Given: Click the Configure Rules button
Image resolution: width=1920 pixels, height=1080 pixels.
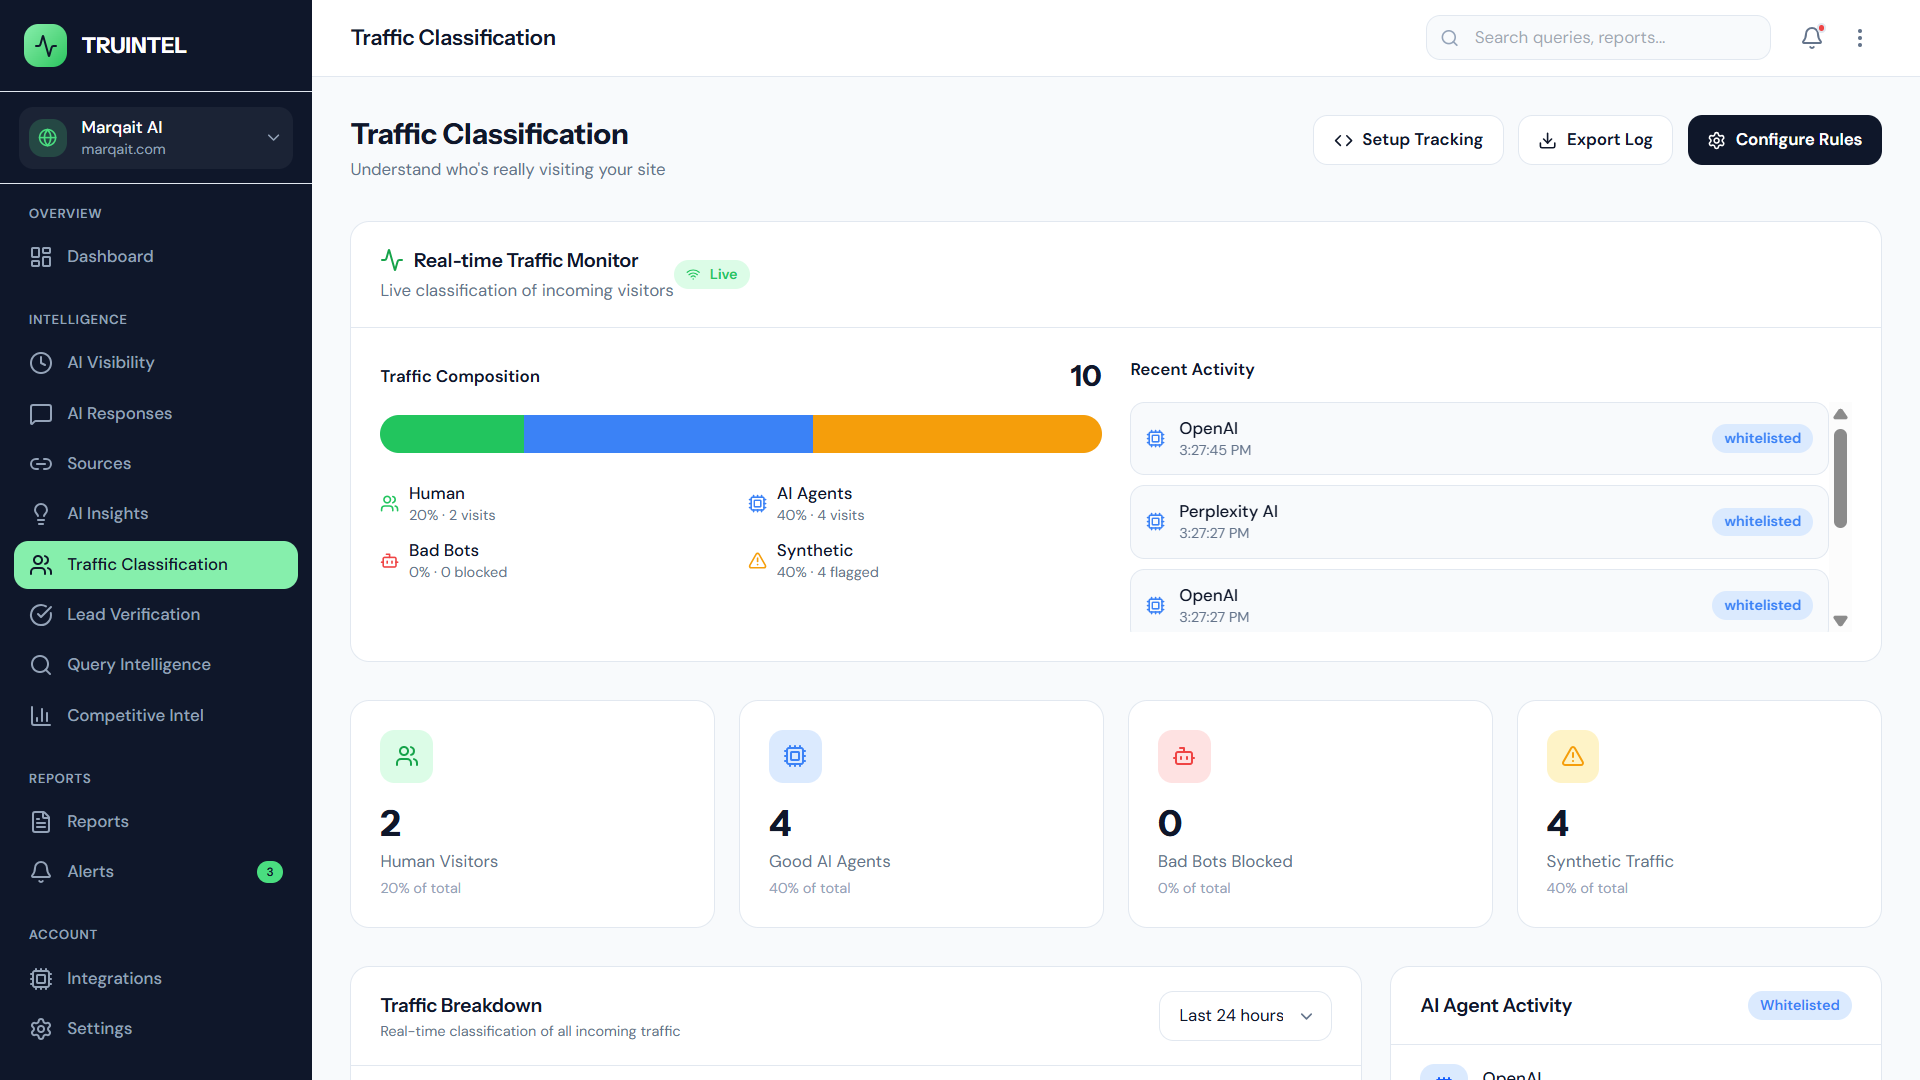Looking at the screenshot, I should [1784, 140].
